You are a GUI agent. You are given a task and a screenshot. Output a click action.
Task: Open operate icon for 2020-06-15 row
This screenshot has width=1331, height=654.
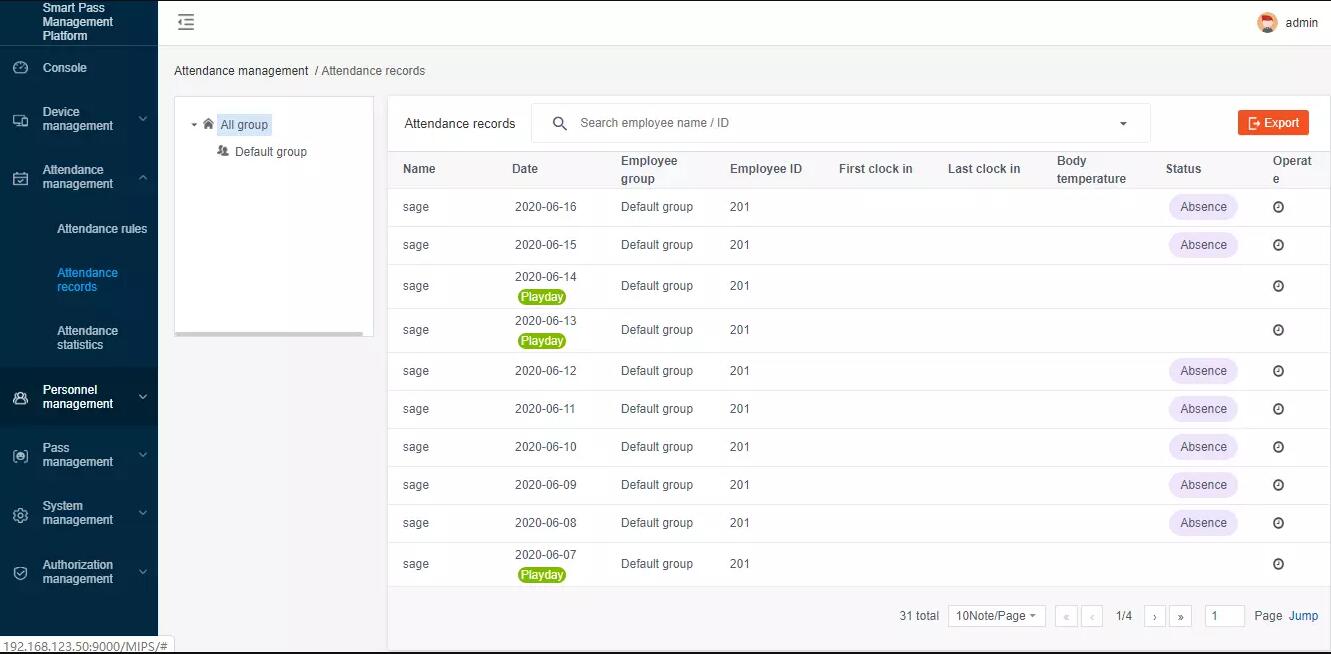[1278, 245]
